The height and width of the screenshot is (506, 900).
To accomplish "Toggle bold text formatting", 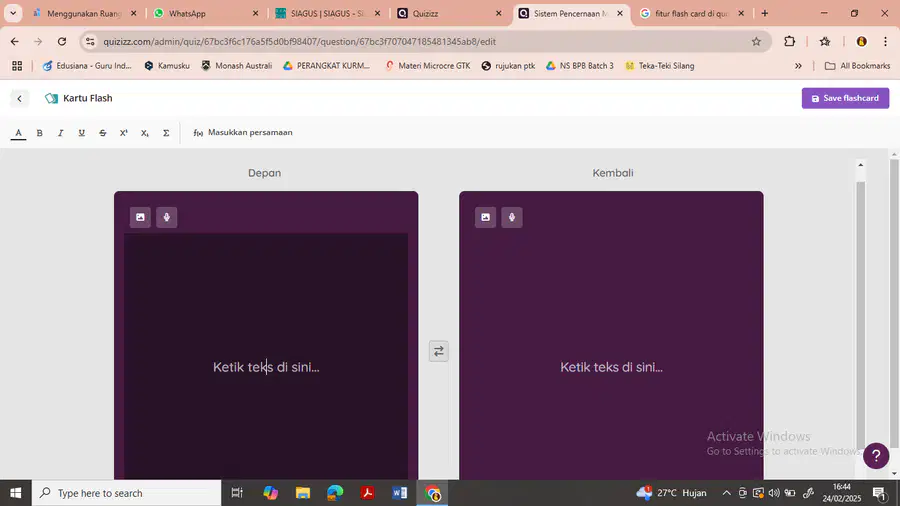I will tap(40, 133).
